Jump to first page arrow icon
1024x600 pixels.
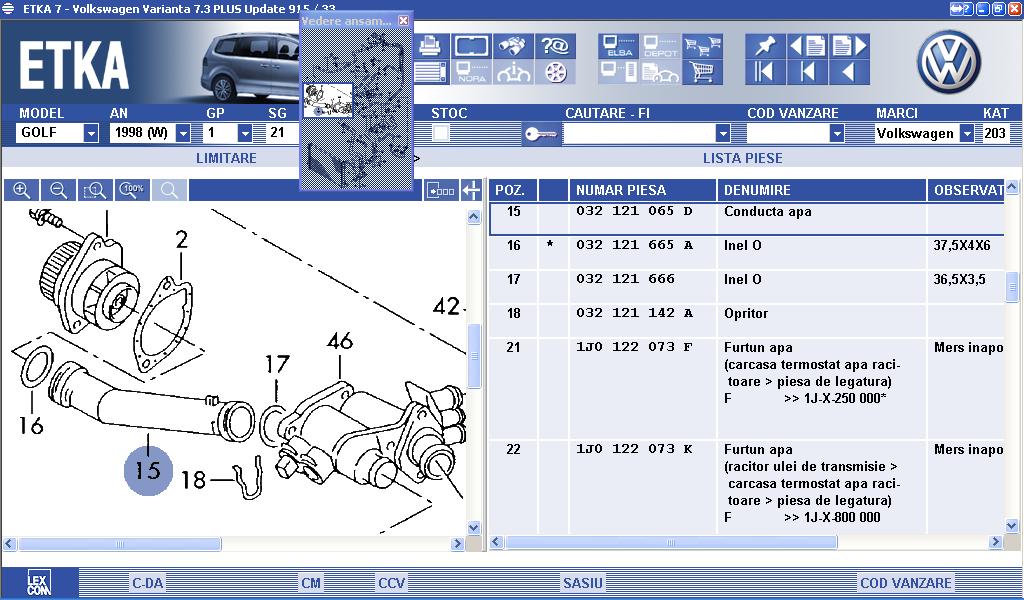click(x=765, y=72)
